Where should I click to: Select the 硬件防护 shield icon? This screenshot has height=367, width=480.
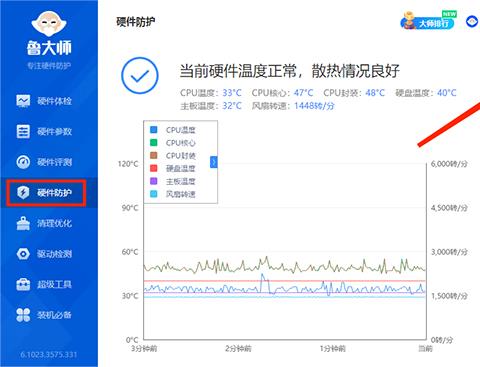point(23,193)
